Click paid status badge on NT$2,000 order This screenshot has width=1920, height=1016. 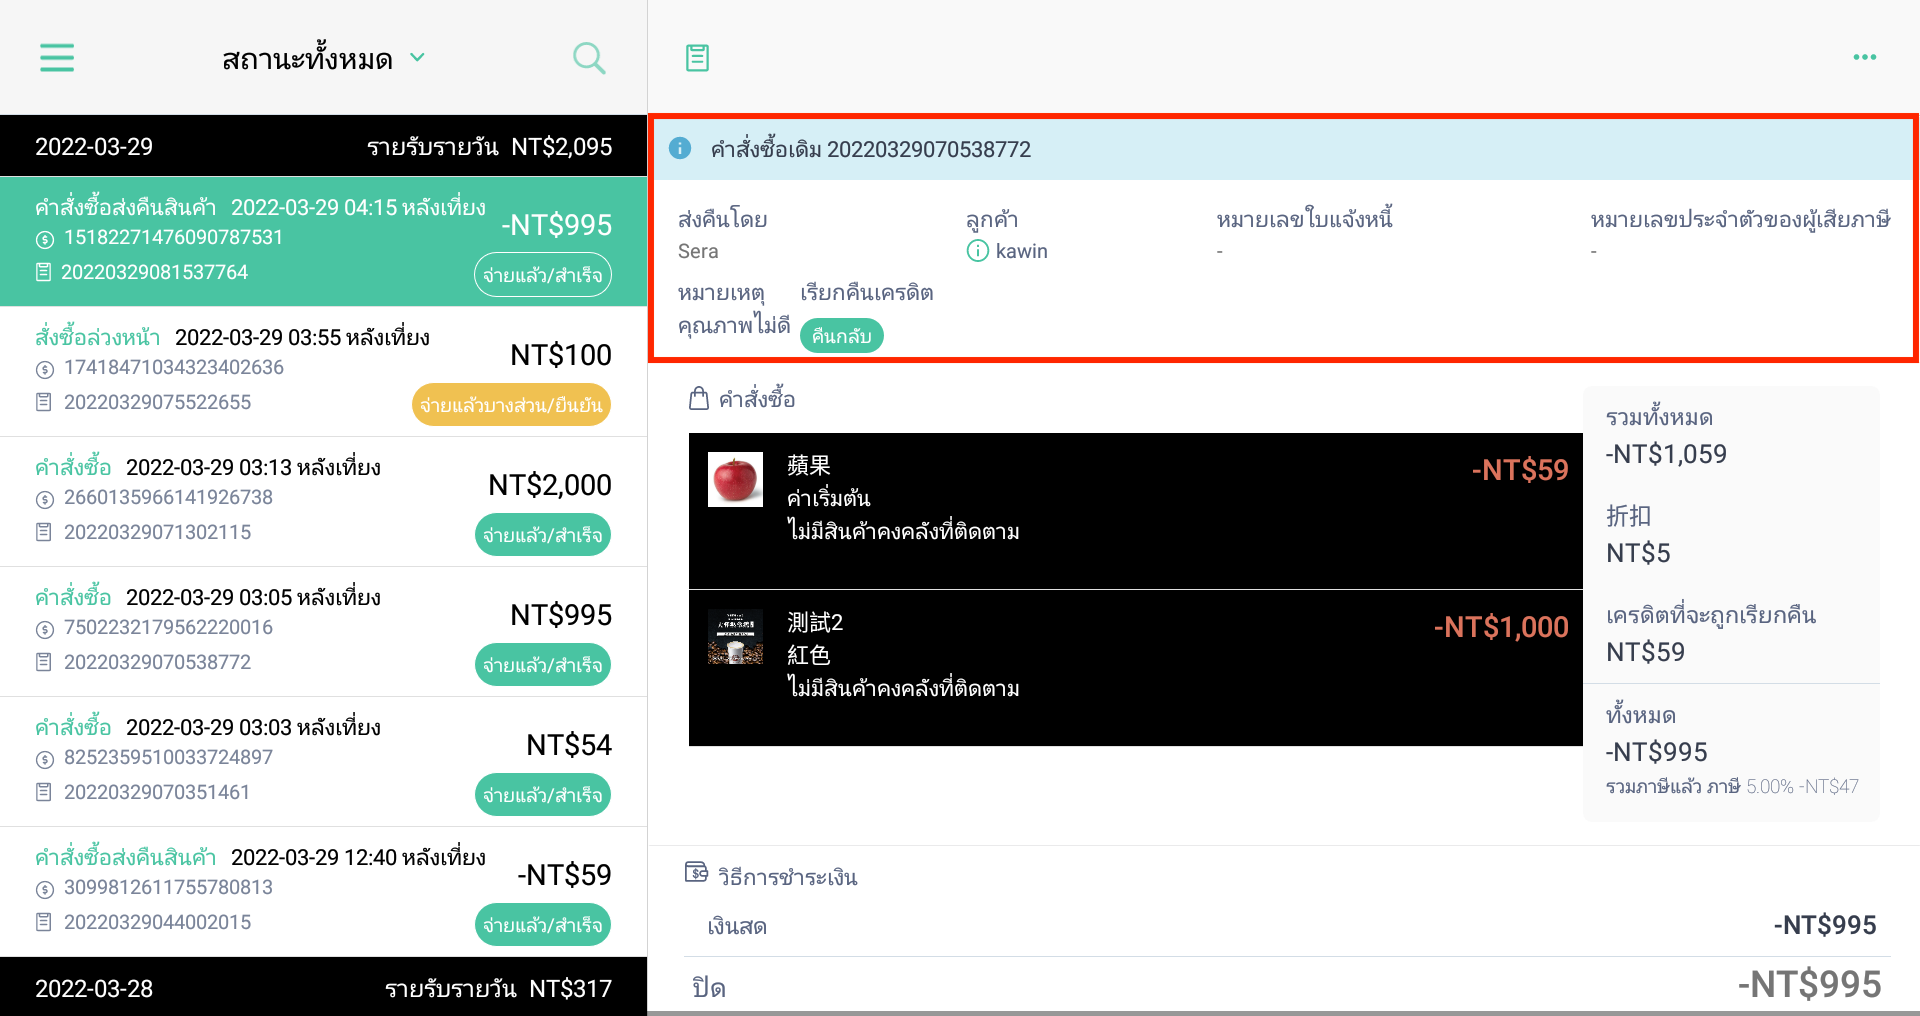point(542,535)
